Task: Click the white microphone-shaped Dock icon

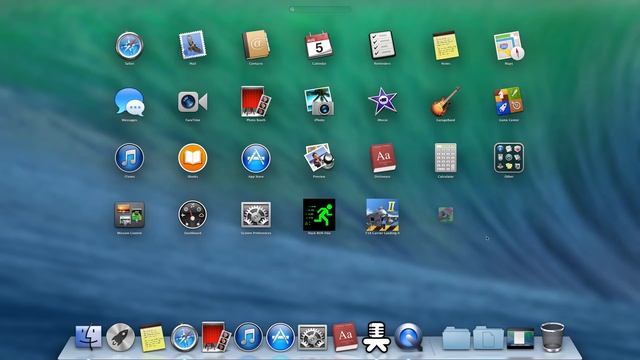Action: pos(377,338)
